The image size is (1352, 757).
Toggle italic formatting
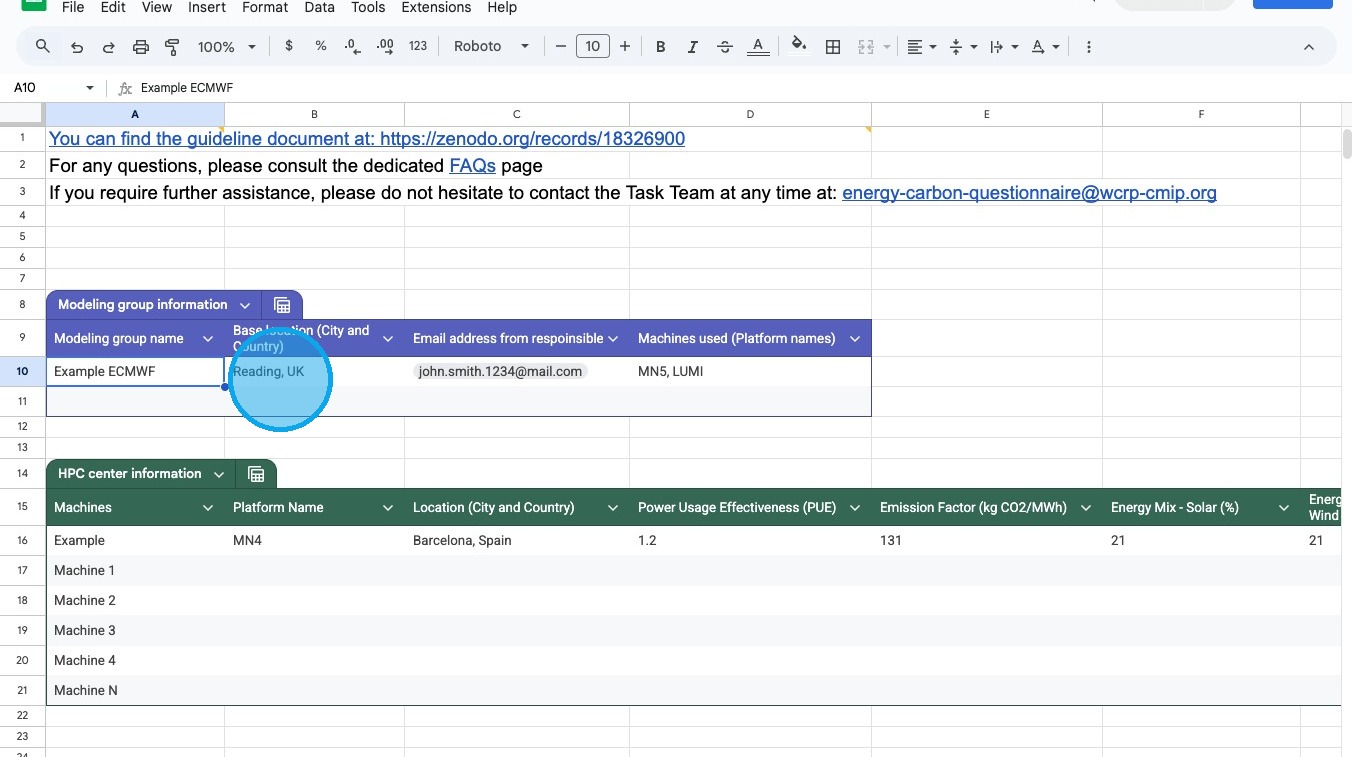tap(692, 47)
